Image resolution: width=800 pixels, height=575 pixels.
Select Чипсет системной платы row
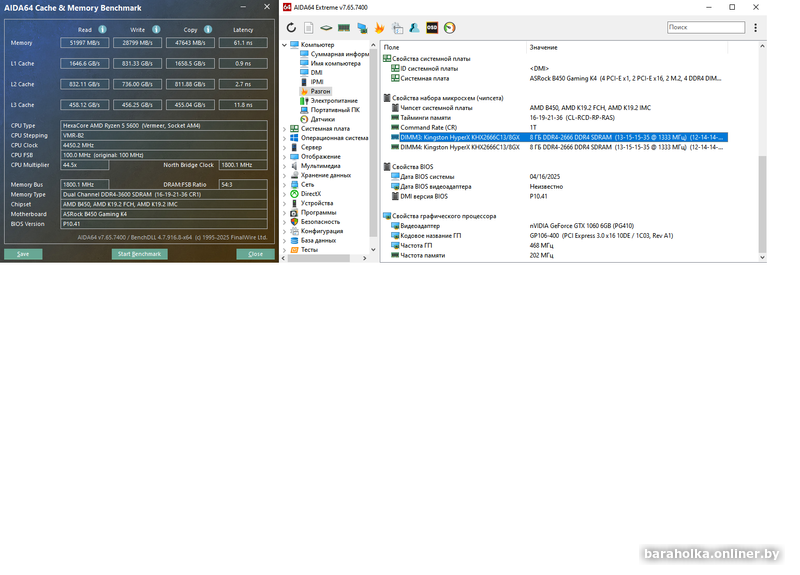559,108
